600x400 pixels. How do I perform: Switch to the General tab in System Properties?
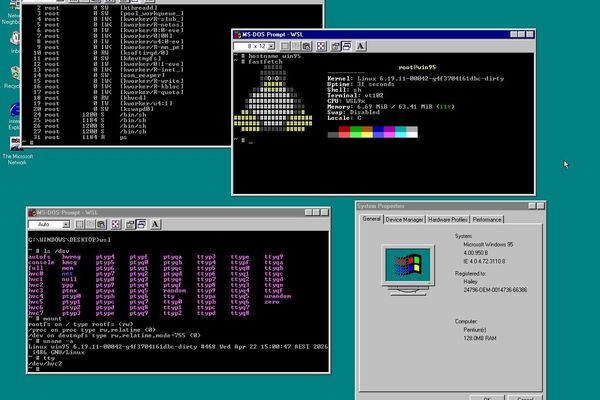[372, 219]
